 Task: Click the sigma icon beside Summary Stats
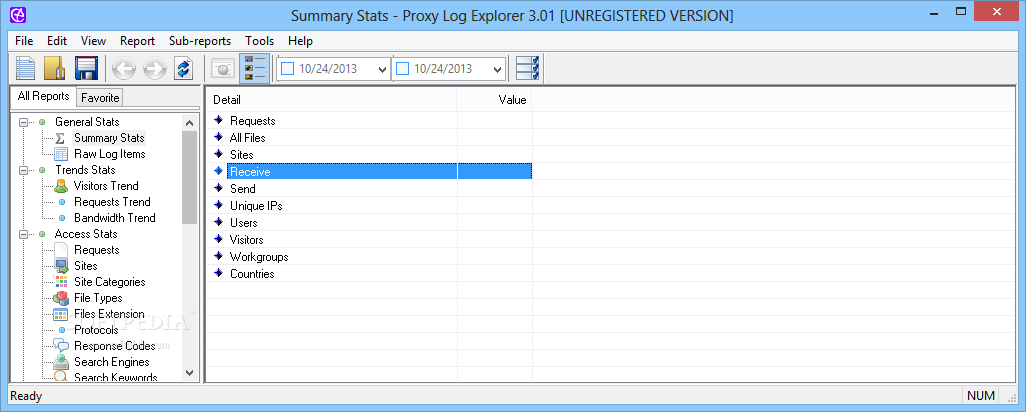[x=60, y=138]
